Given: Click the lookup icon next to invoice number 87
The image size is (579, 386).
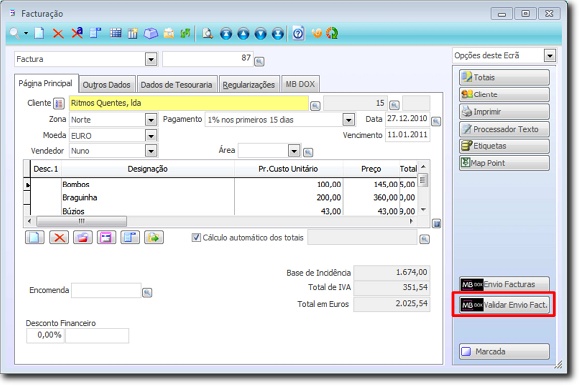Looking at the screenshot, I should click(x=259, y=61).
